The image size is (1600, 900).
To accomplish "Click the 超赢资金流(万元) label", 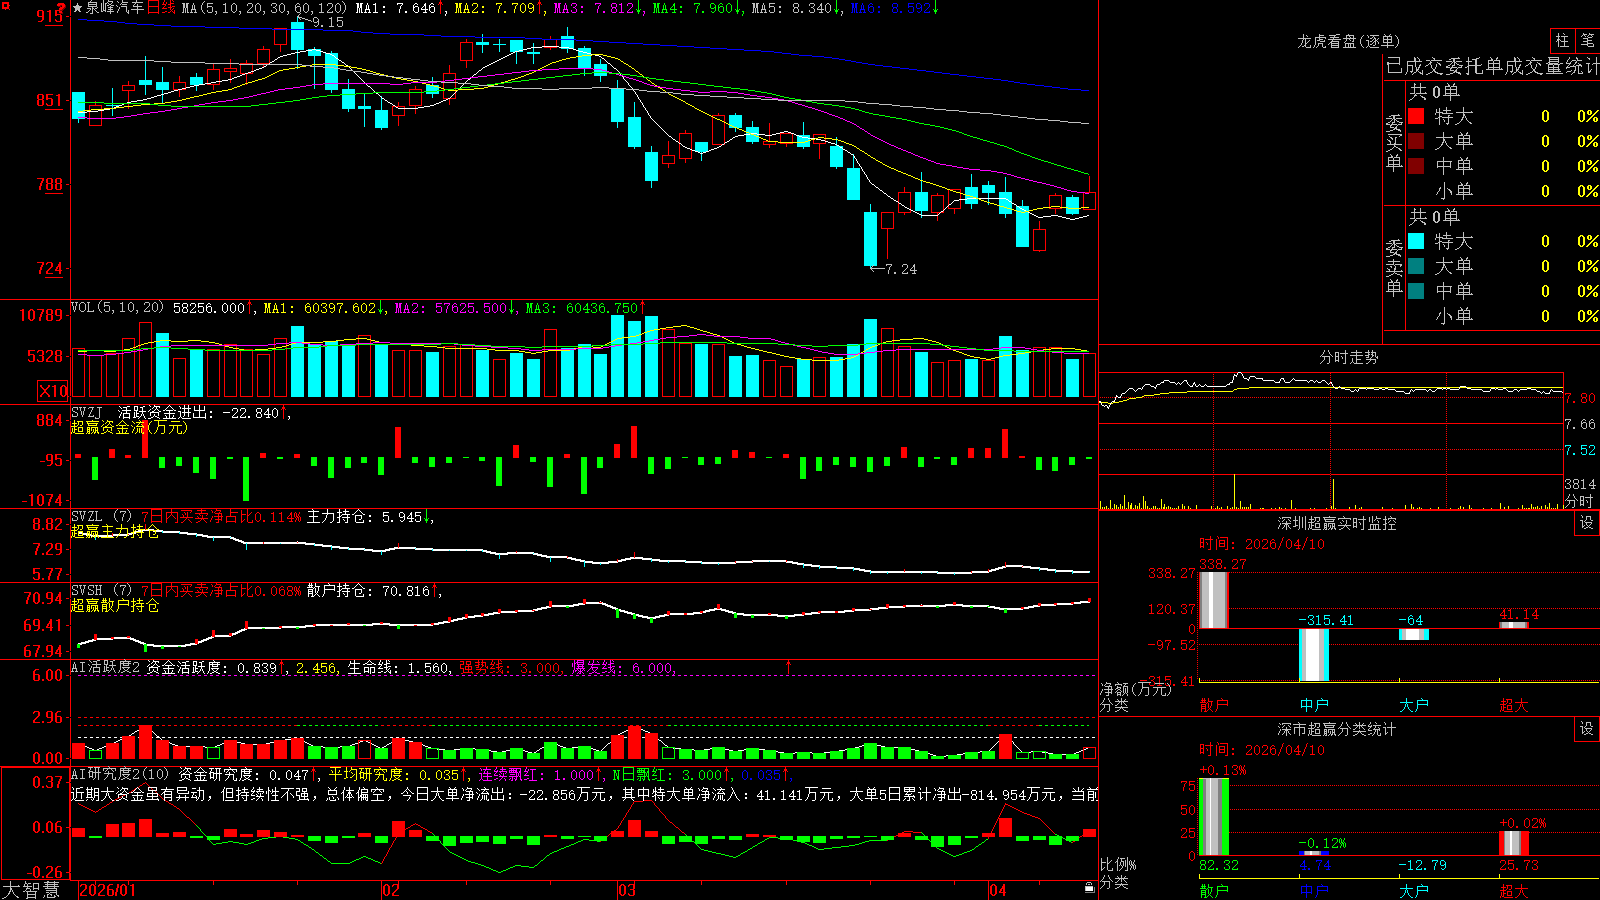I will point(129,427).
